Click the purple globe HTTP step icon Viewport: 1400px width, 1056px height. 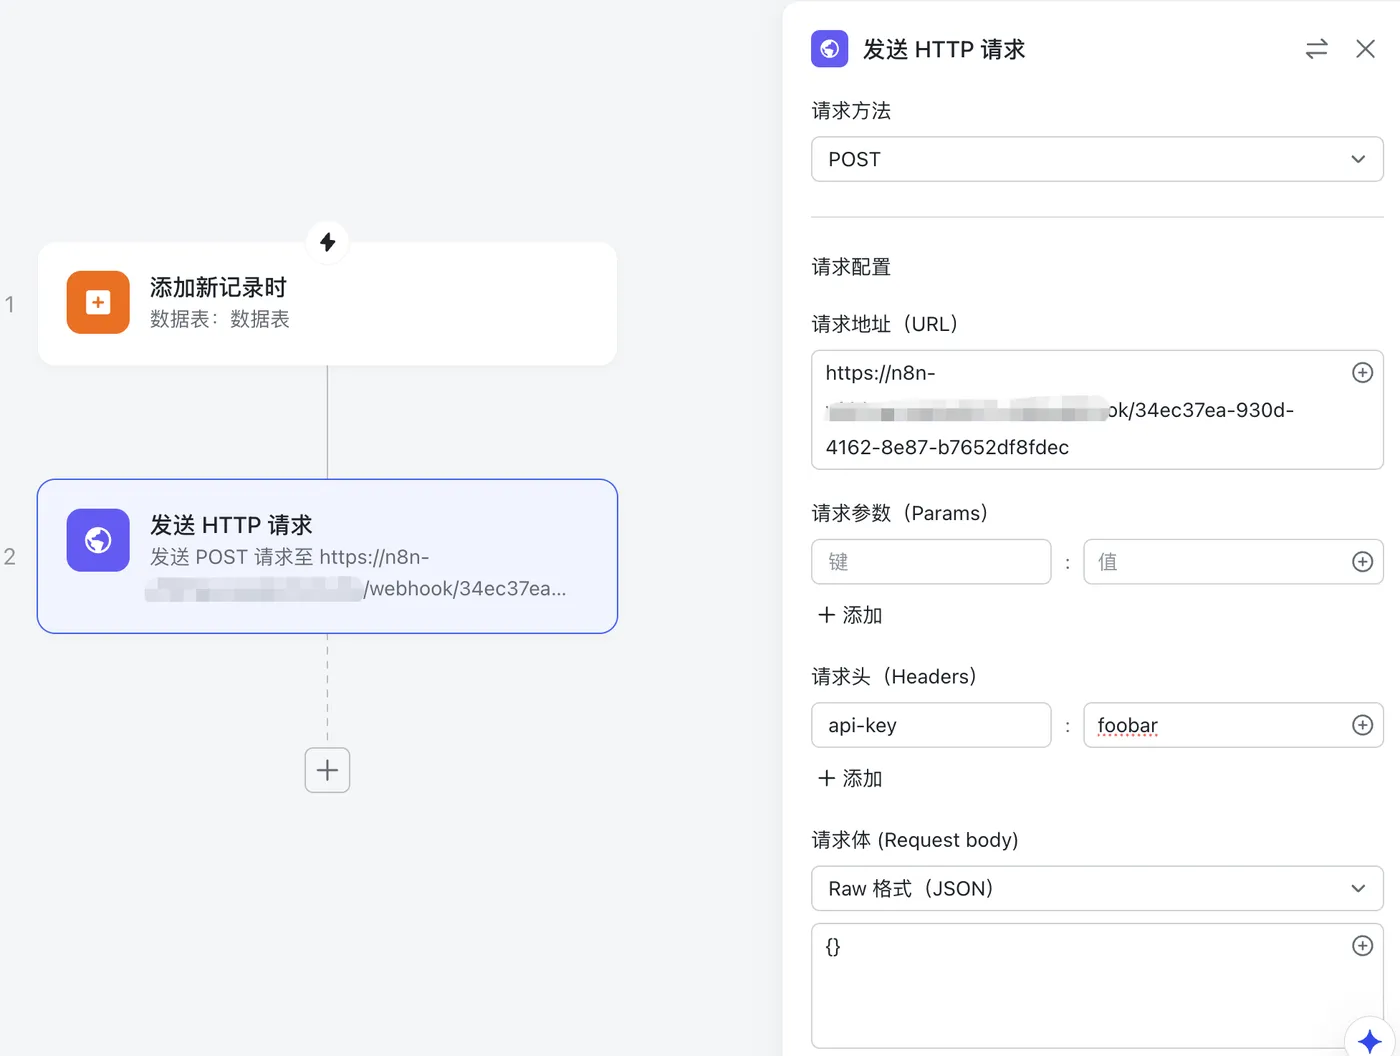98,540
